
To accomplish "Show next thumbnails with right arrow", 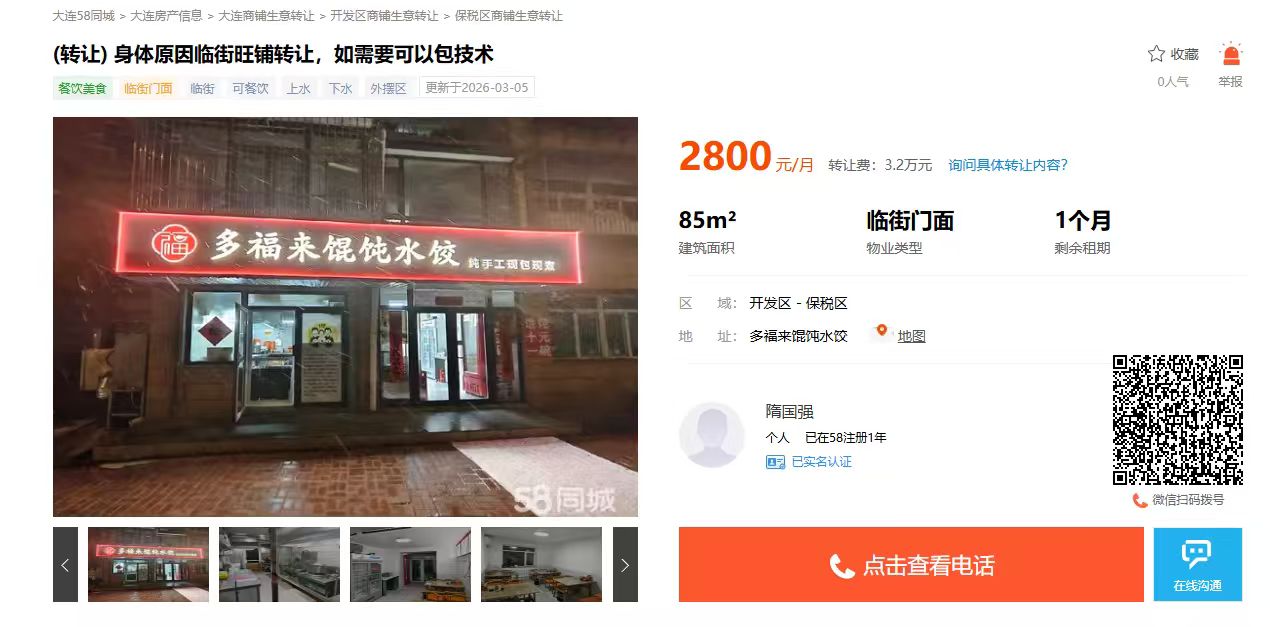I will (x=625, y=565).
